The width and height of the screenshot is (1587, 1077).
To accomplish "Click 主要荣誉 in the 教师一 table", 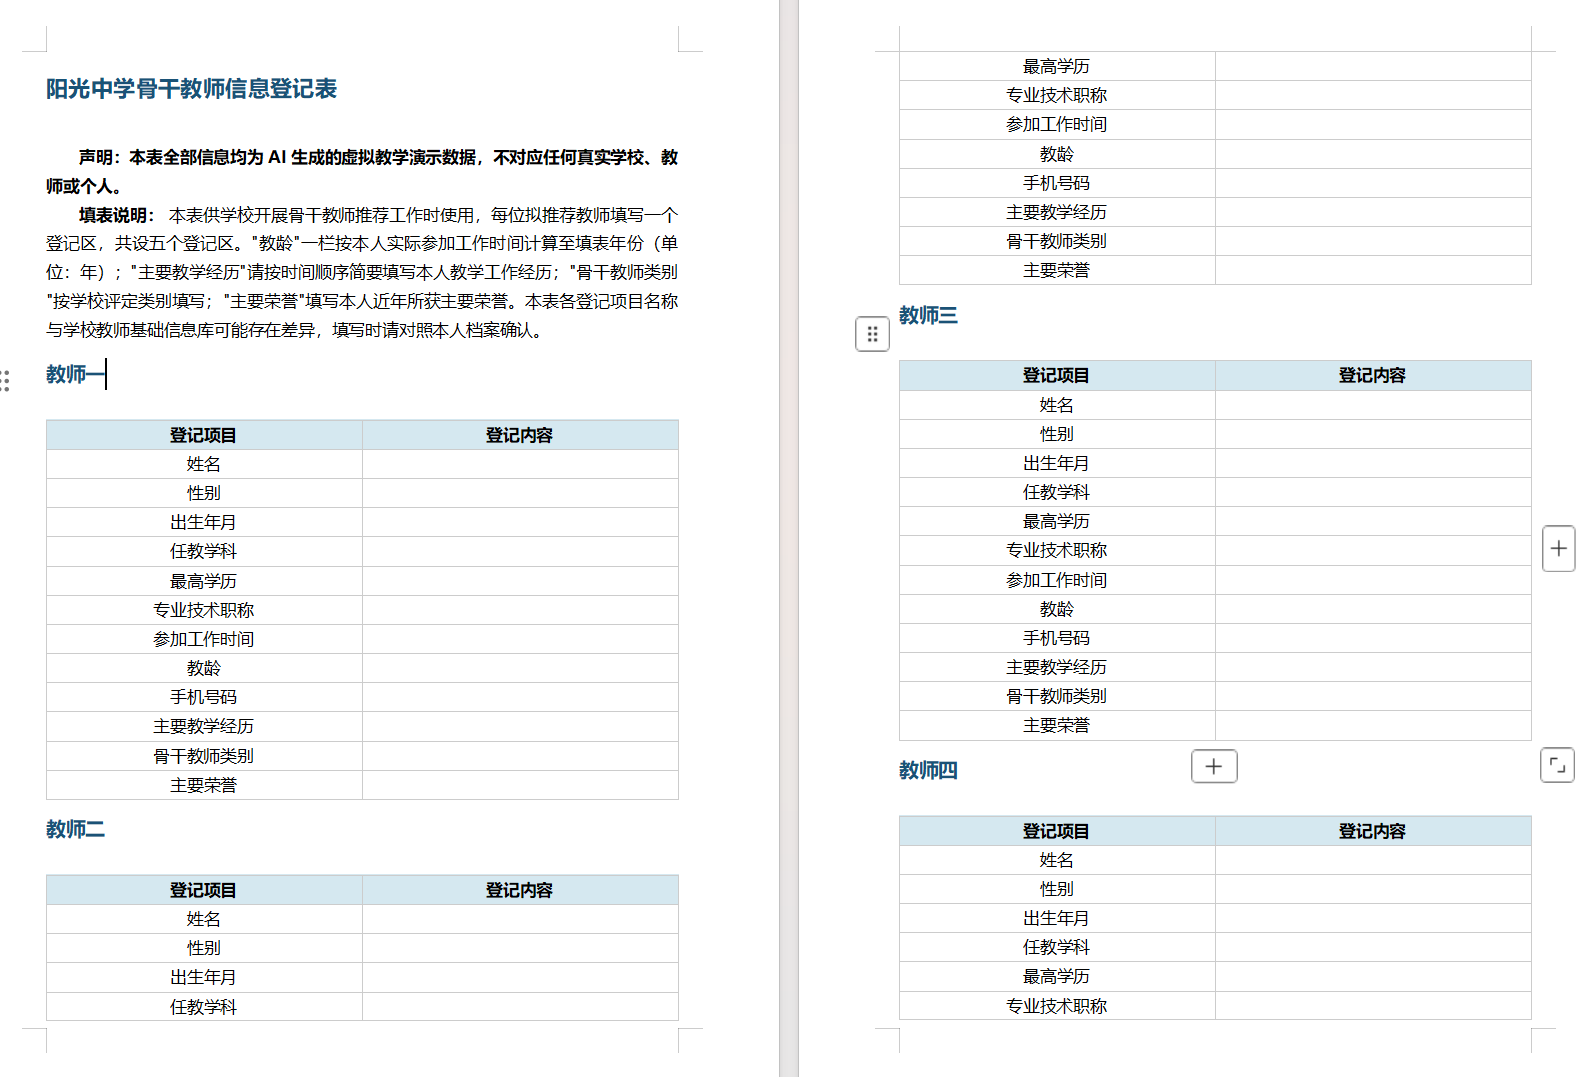I will click(x=203, y=785).
